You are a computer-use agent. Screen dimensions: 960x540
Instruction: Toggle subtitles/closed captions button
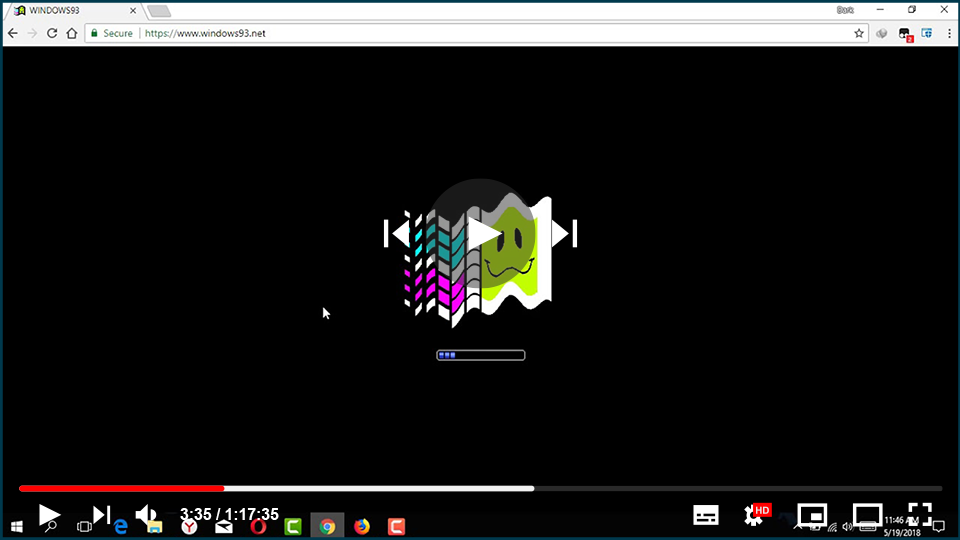(706, 515)
